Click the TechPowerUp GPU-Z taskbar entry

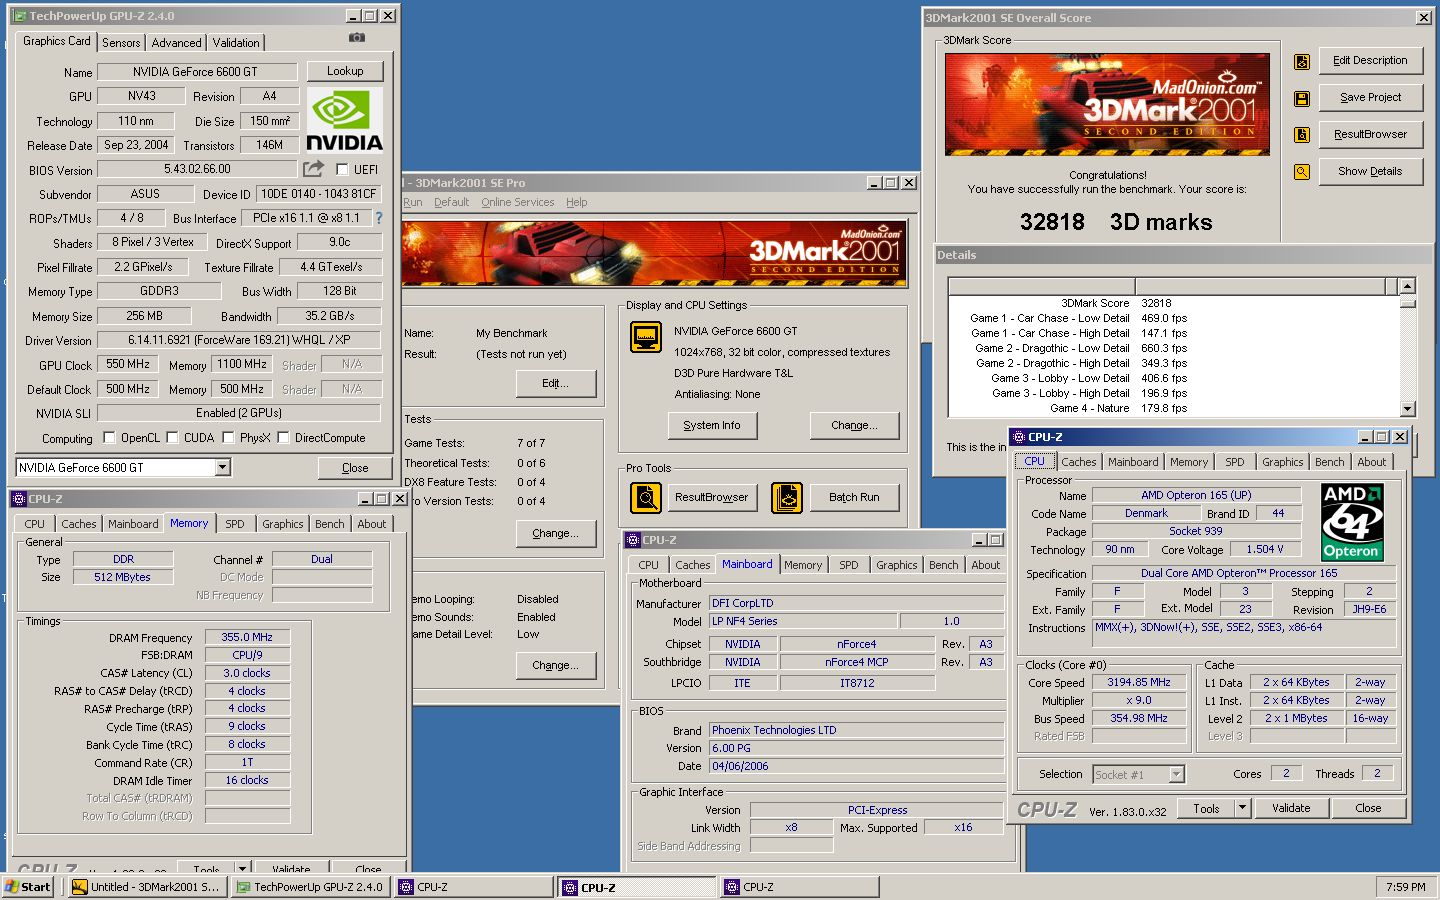(310, 887)
